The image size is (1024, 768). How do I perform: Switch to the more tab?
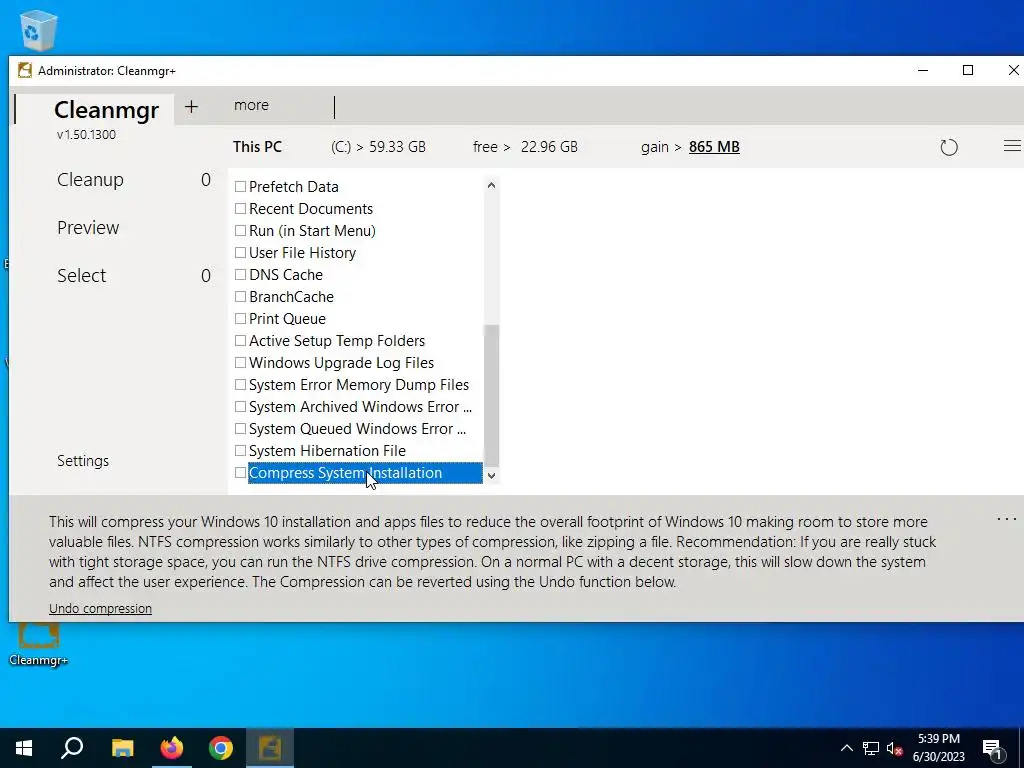coord(251,105)
